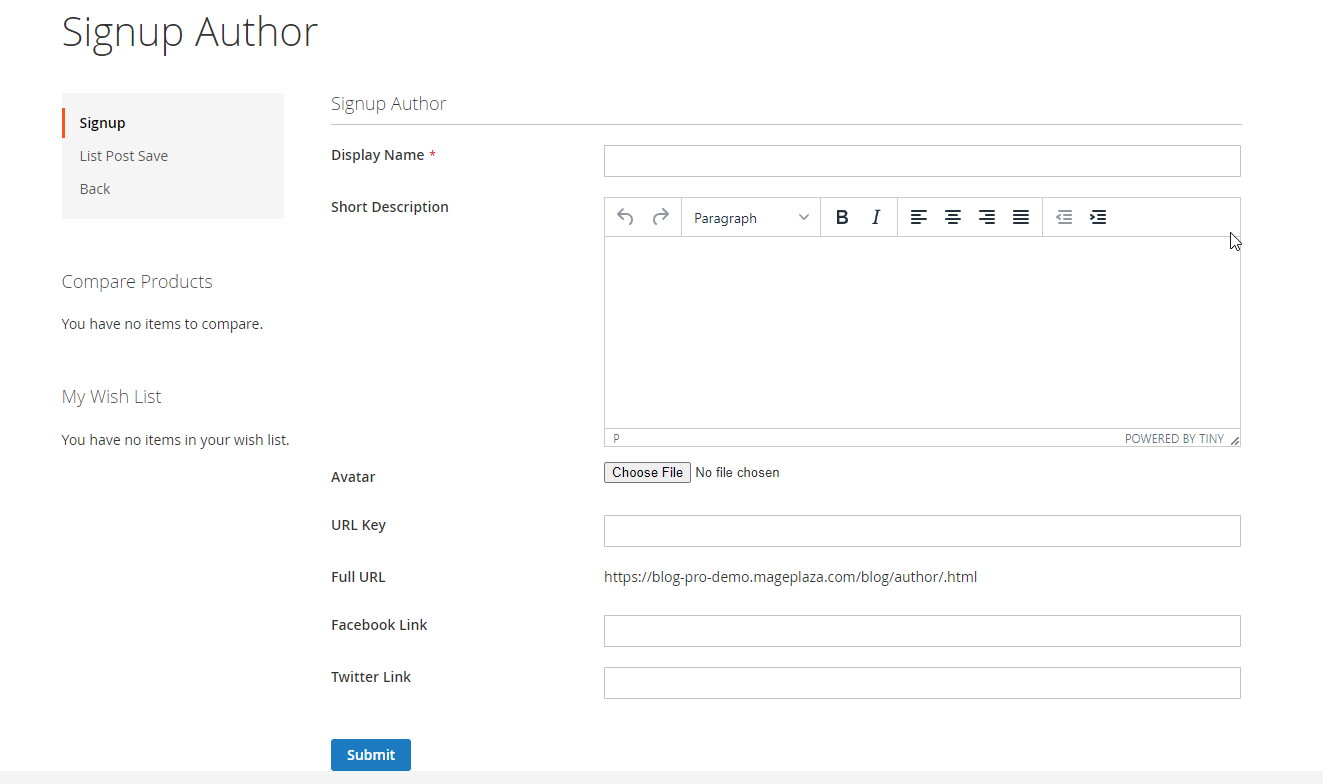Center align text in the editor

point(953,217)
